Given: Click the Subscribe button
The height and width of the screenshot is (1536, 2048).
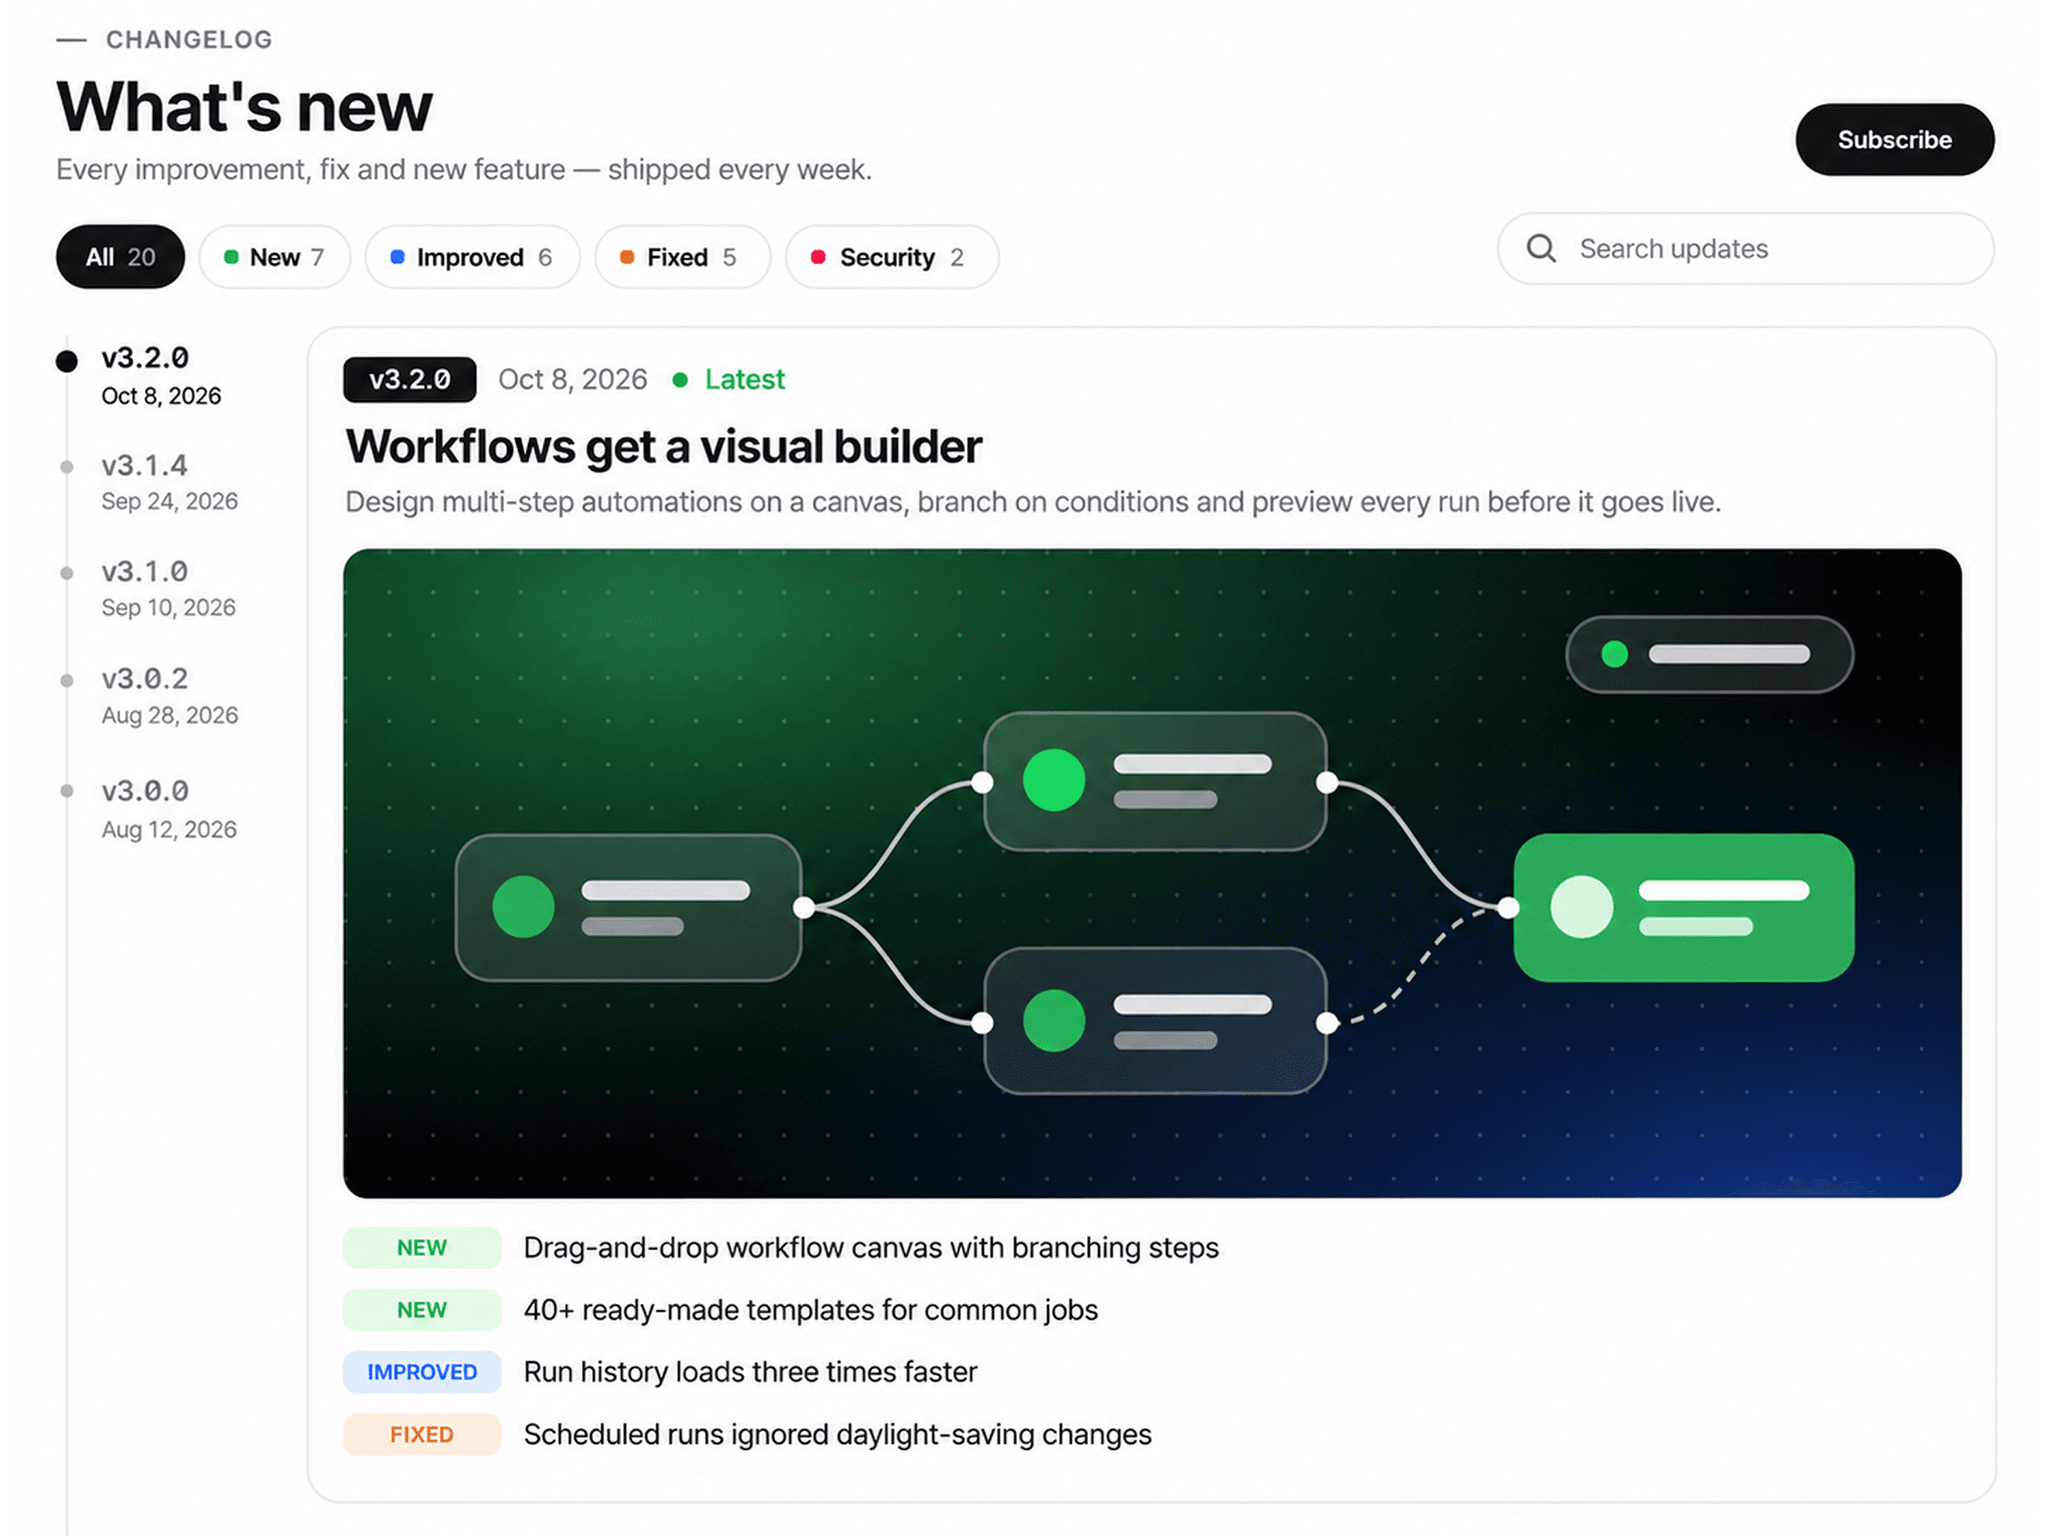Looking at the screenshot, I should (x=1894, y=139).
